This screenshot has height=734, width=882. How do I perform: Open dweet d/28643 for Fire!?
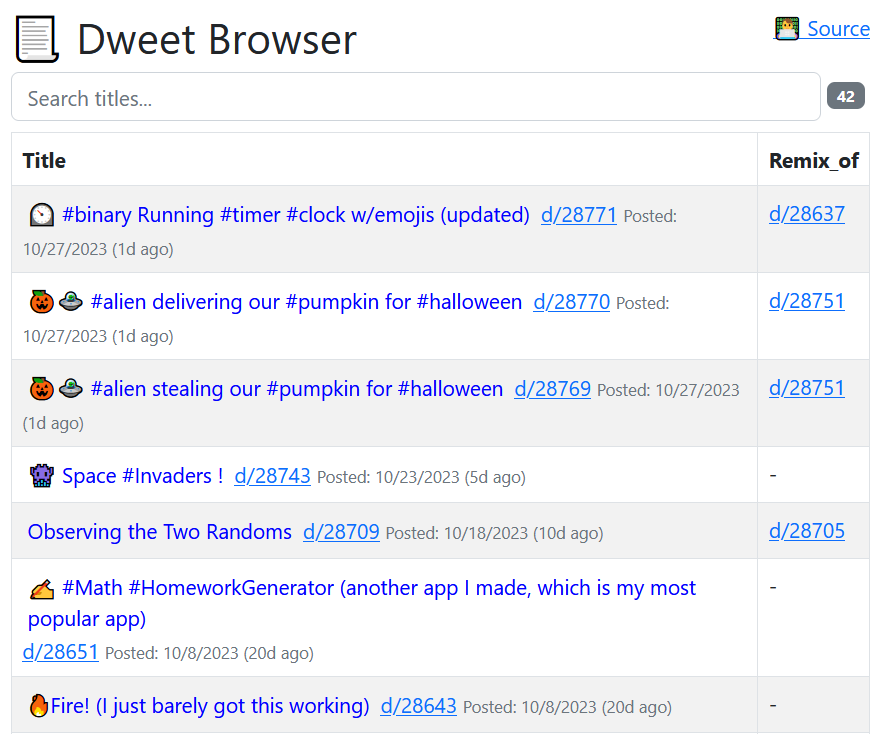418,705
